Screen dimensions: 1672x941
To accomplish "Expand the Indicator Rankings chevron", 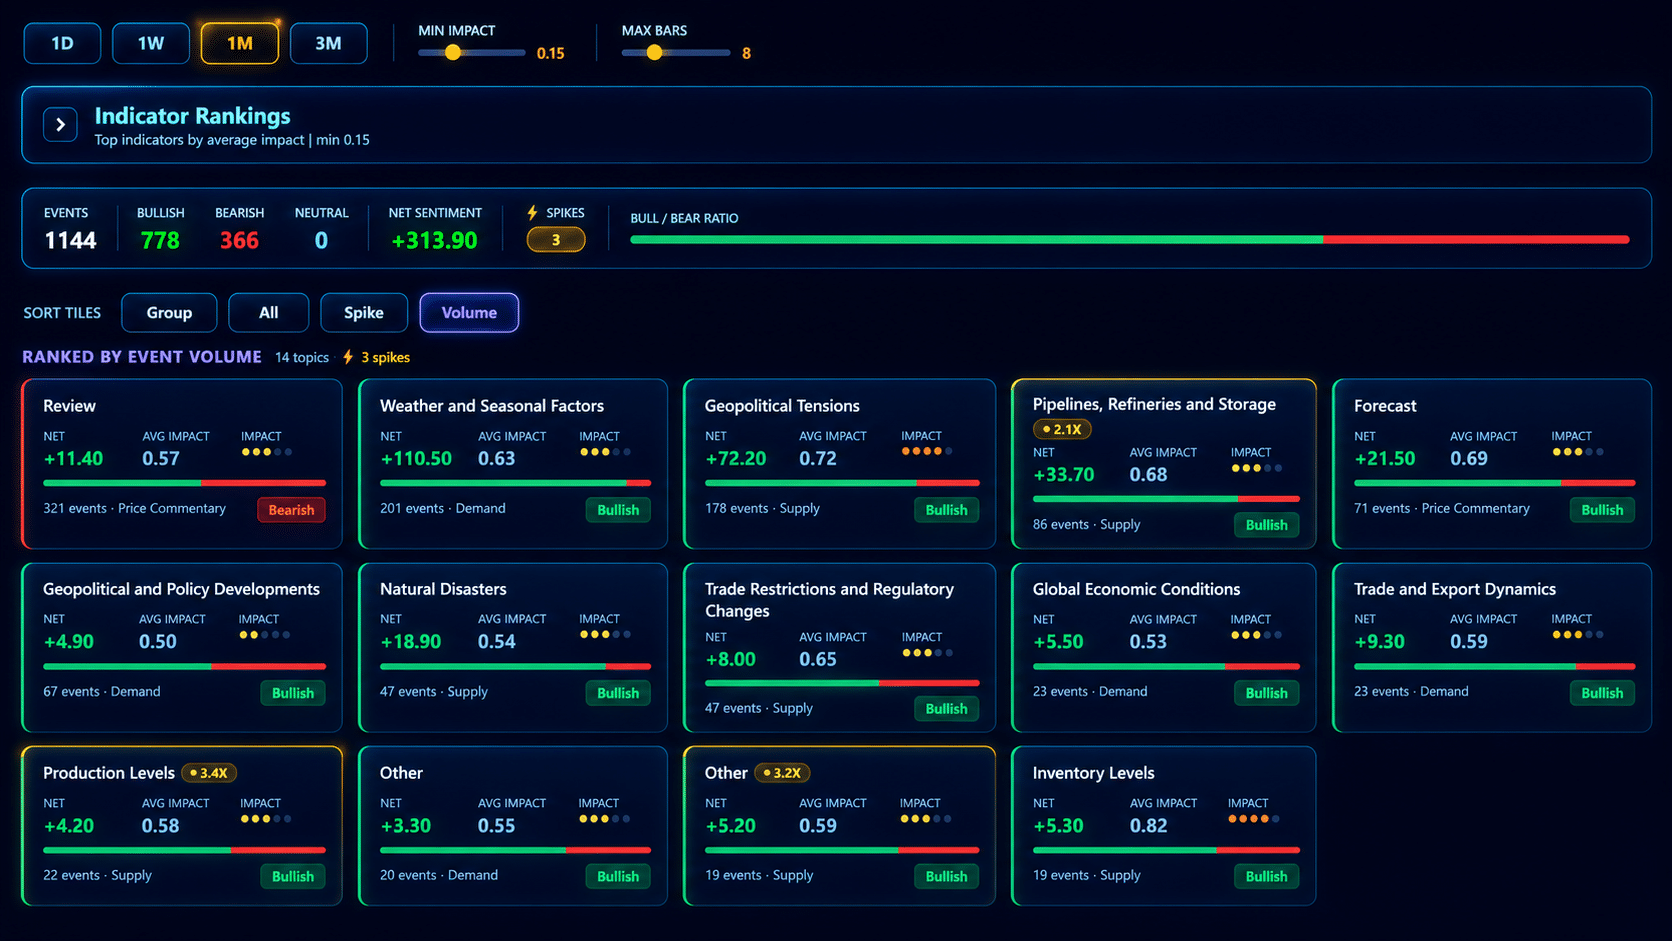I will click(x=60, y=125).
